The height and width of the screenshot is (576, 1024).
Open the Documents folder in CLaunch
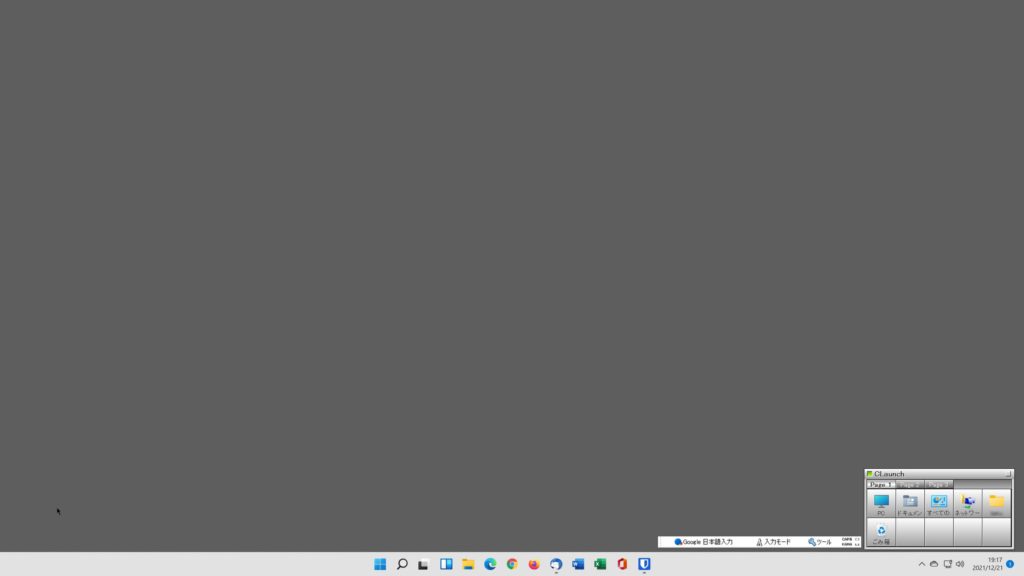click(x=910, y=503)
